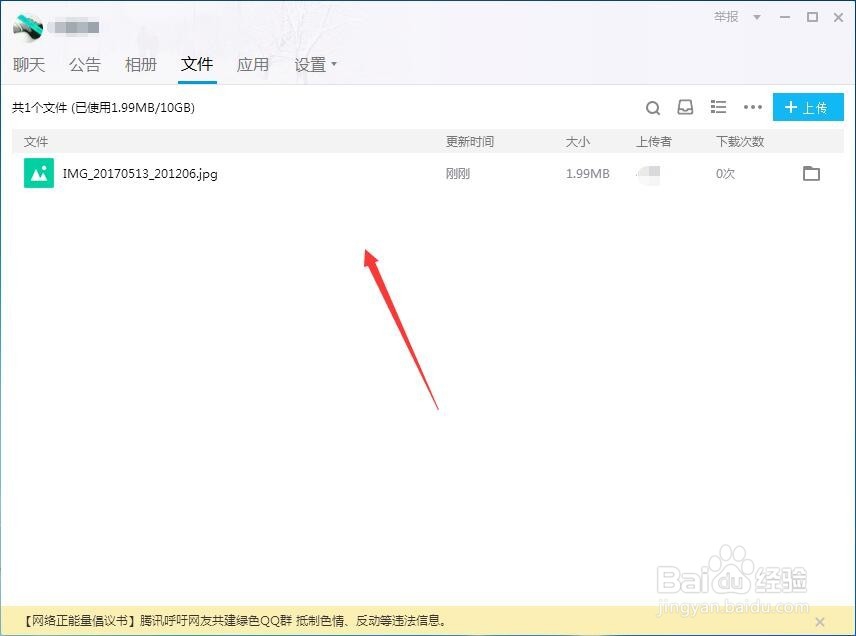856x636 pixels.
Task: Open the 公告 tab
Action: point(85,63)
